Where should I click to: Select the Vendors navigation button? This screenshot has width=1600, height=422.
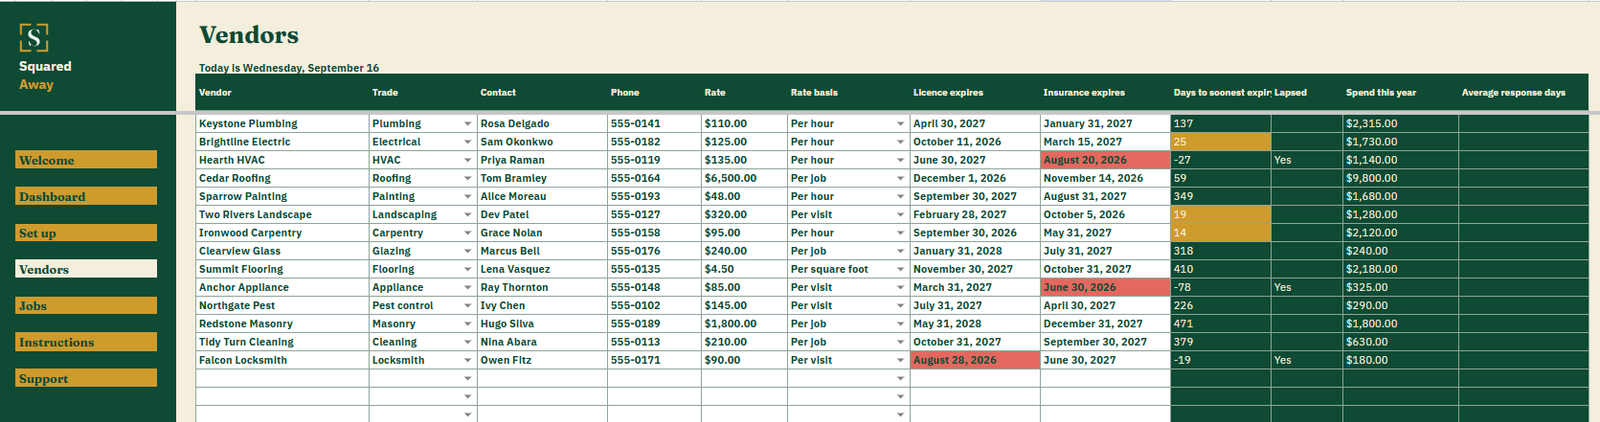[x=86, y=269]
